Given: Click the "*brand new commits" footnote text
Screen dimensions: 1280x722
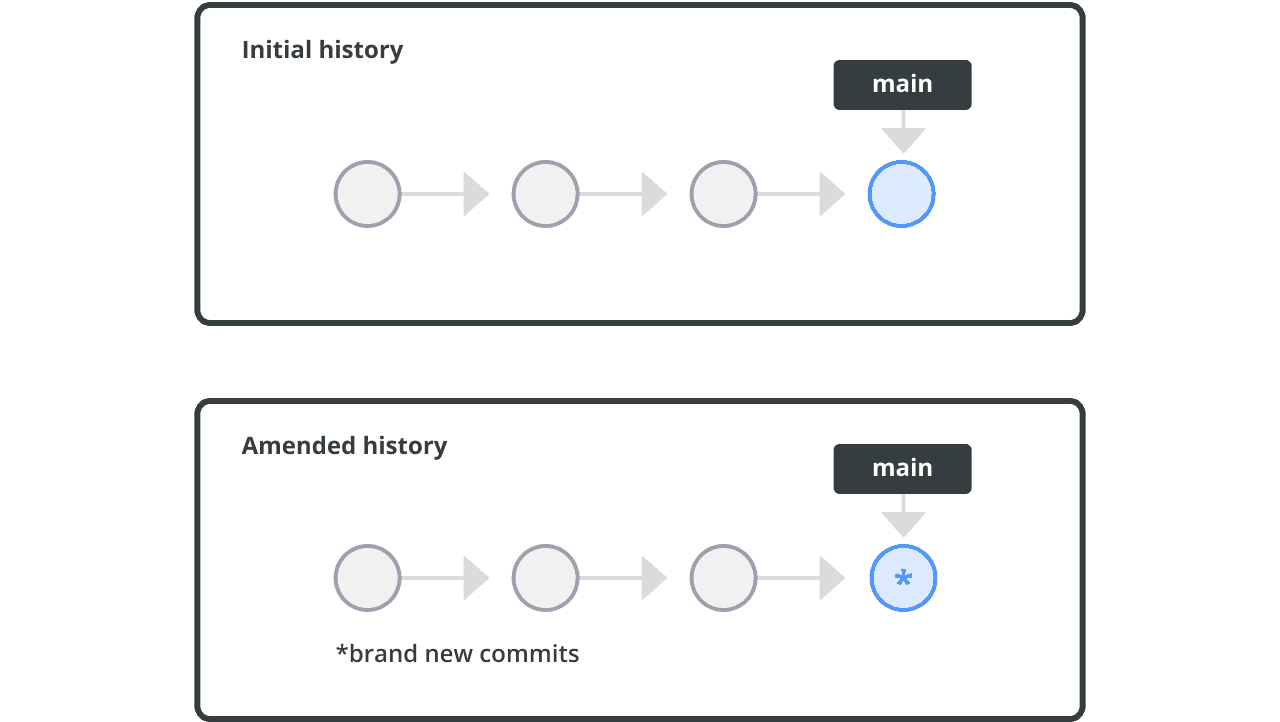Looking at the screenshot, I should (458, 654).
